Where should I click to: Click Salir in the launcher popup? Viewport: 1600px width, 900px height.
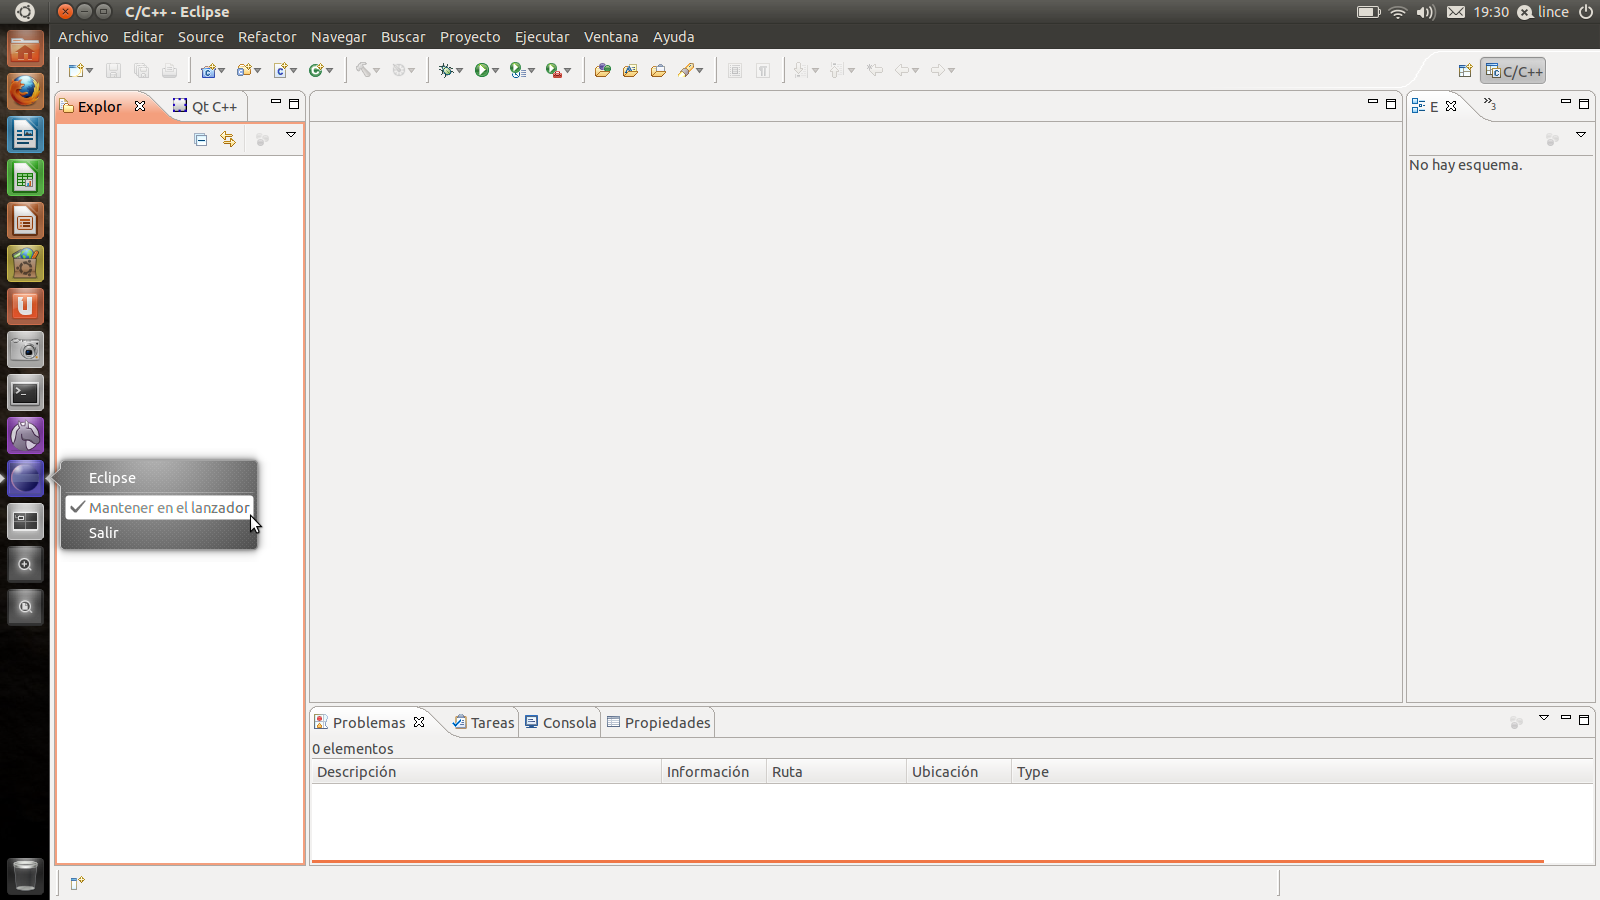[x=104, y=533]
